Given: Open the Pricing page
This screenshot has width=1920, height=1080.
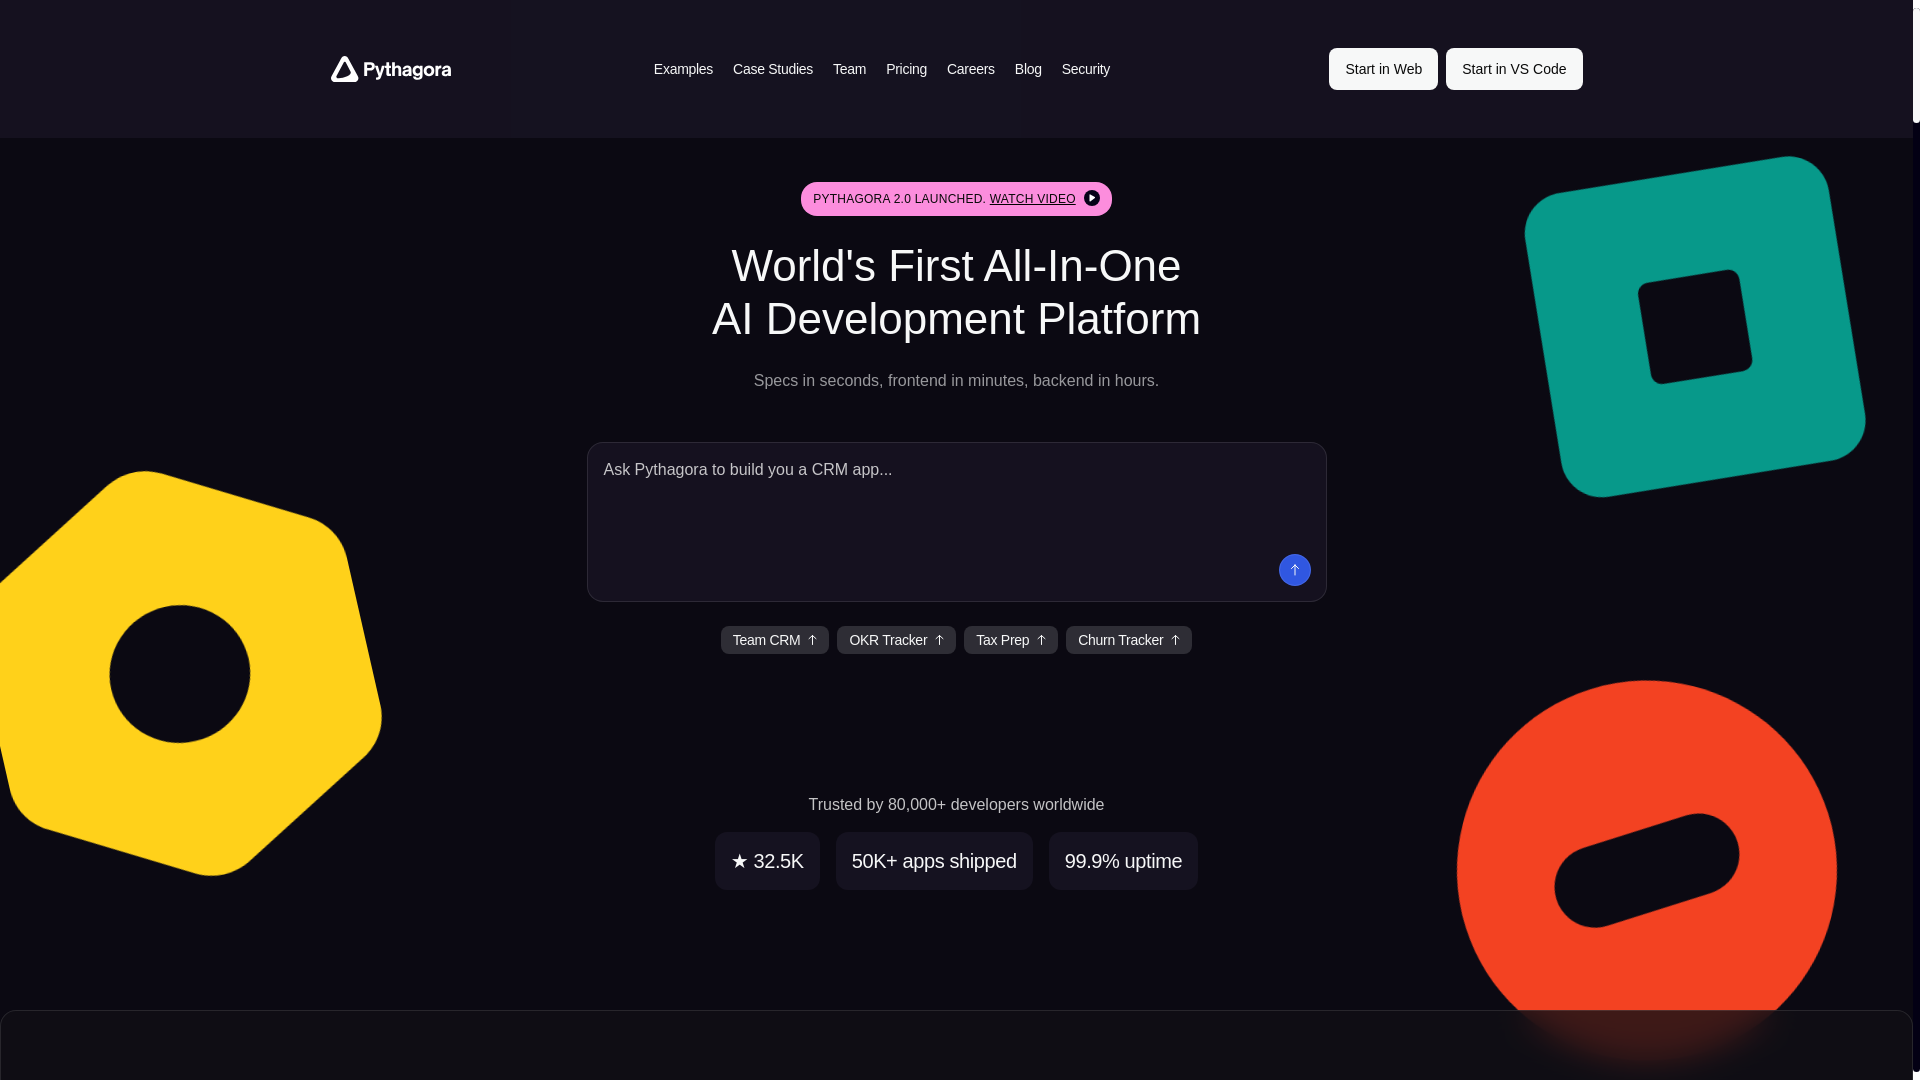Looking at the screenshot, I should coord(906,69).
